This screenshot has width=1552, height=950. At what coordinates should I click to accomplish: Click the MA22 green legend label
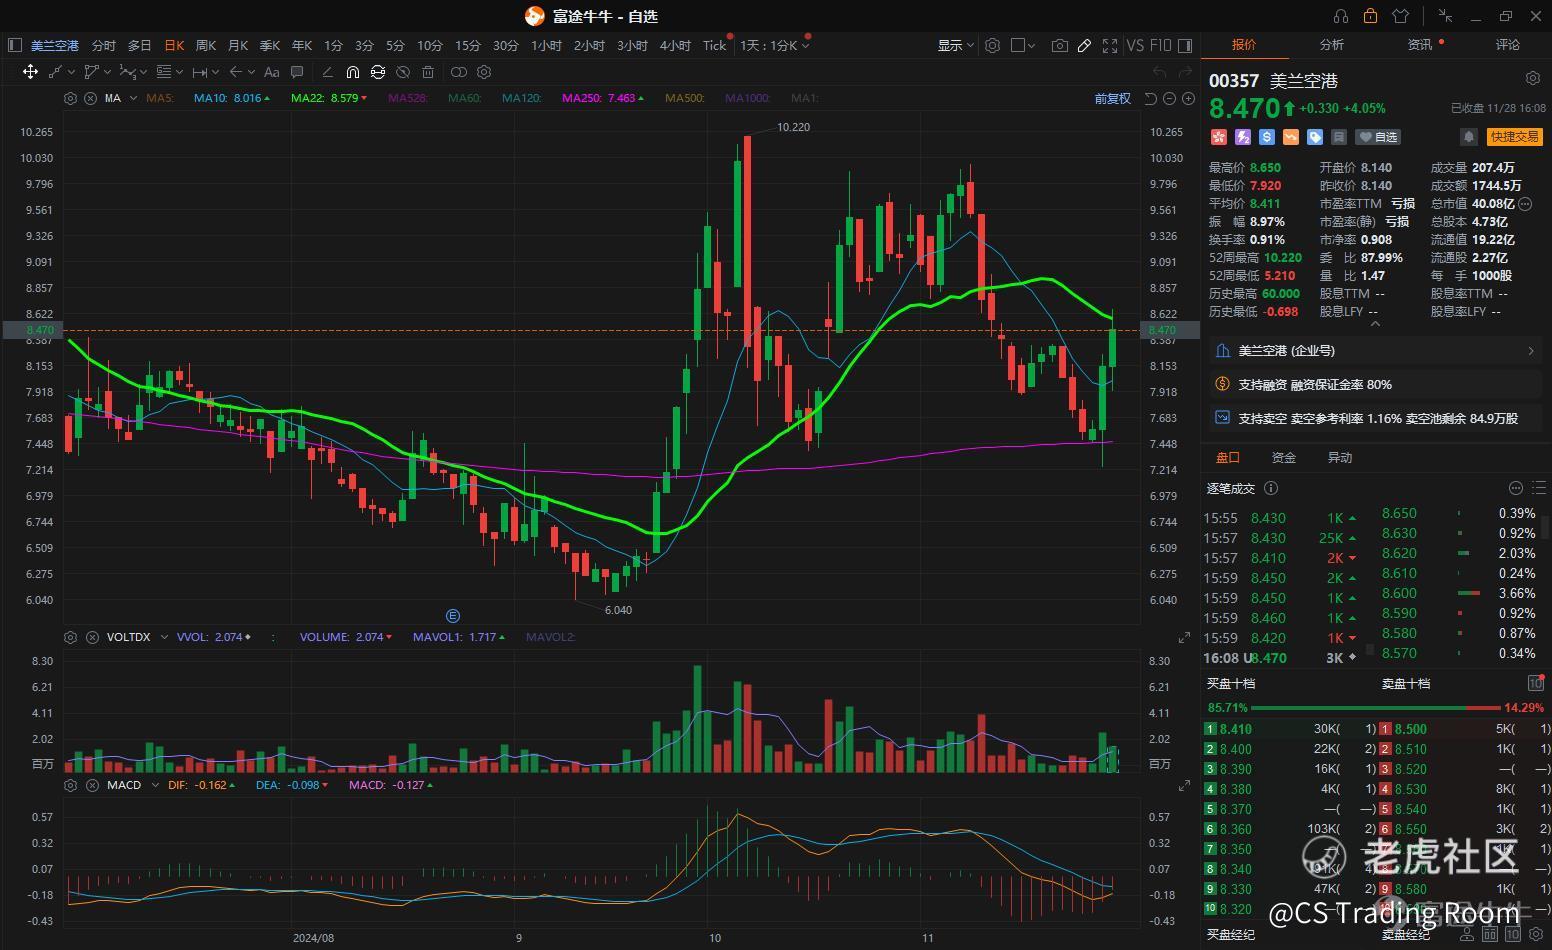(329, 98)
